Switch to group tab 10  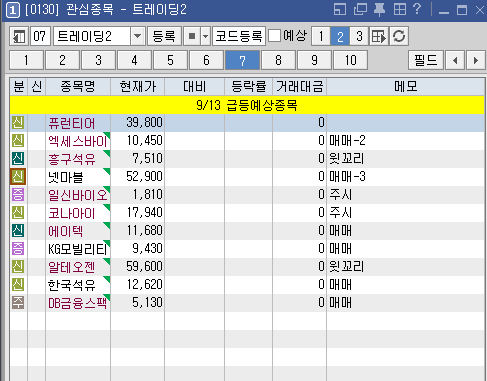click(x=350, y=60)
